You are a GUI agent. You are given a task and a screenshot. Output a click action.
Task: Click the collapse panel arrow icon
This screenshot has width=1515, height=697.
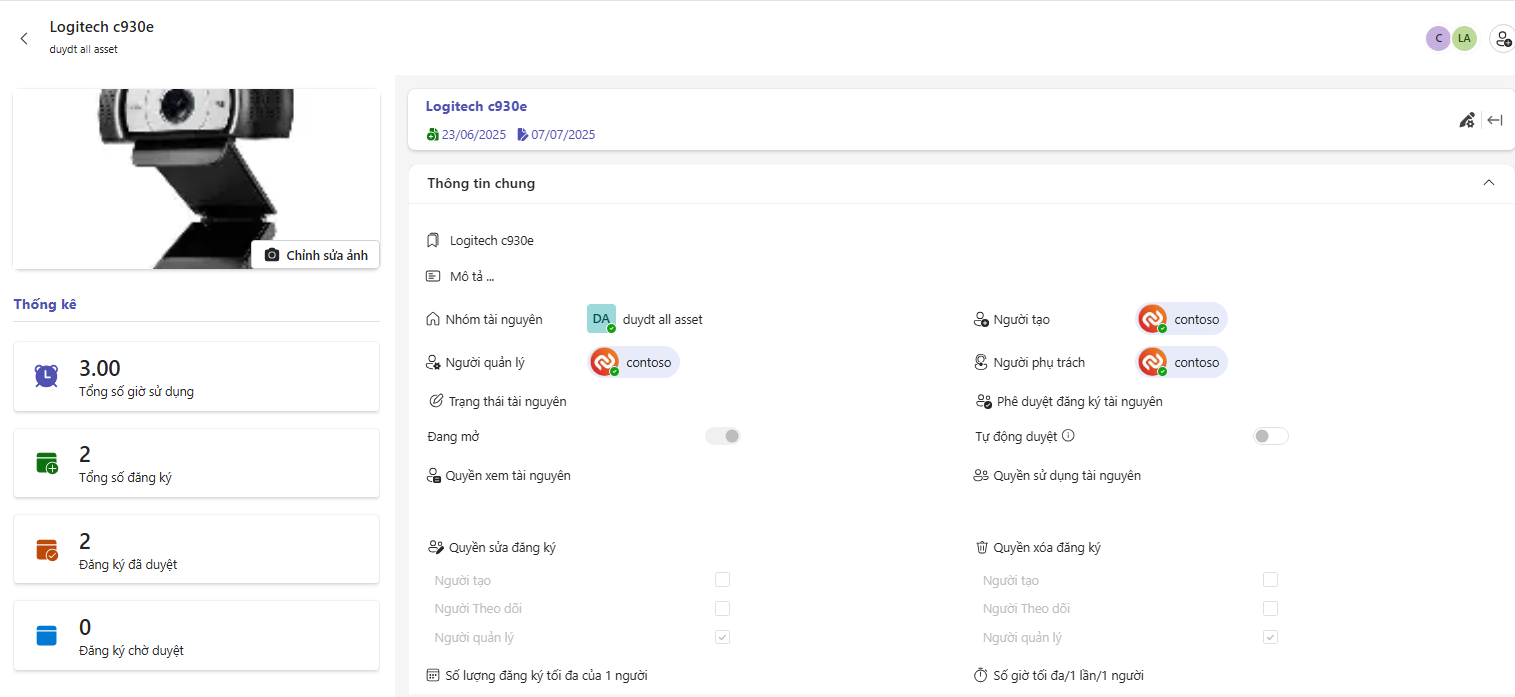click(x=1495, y=120)
